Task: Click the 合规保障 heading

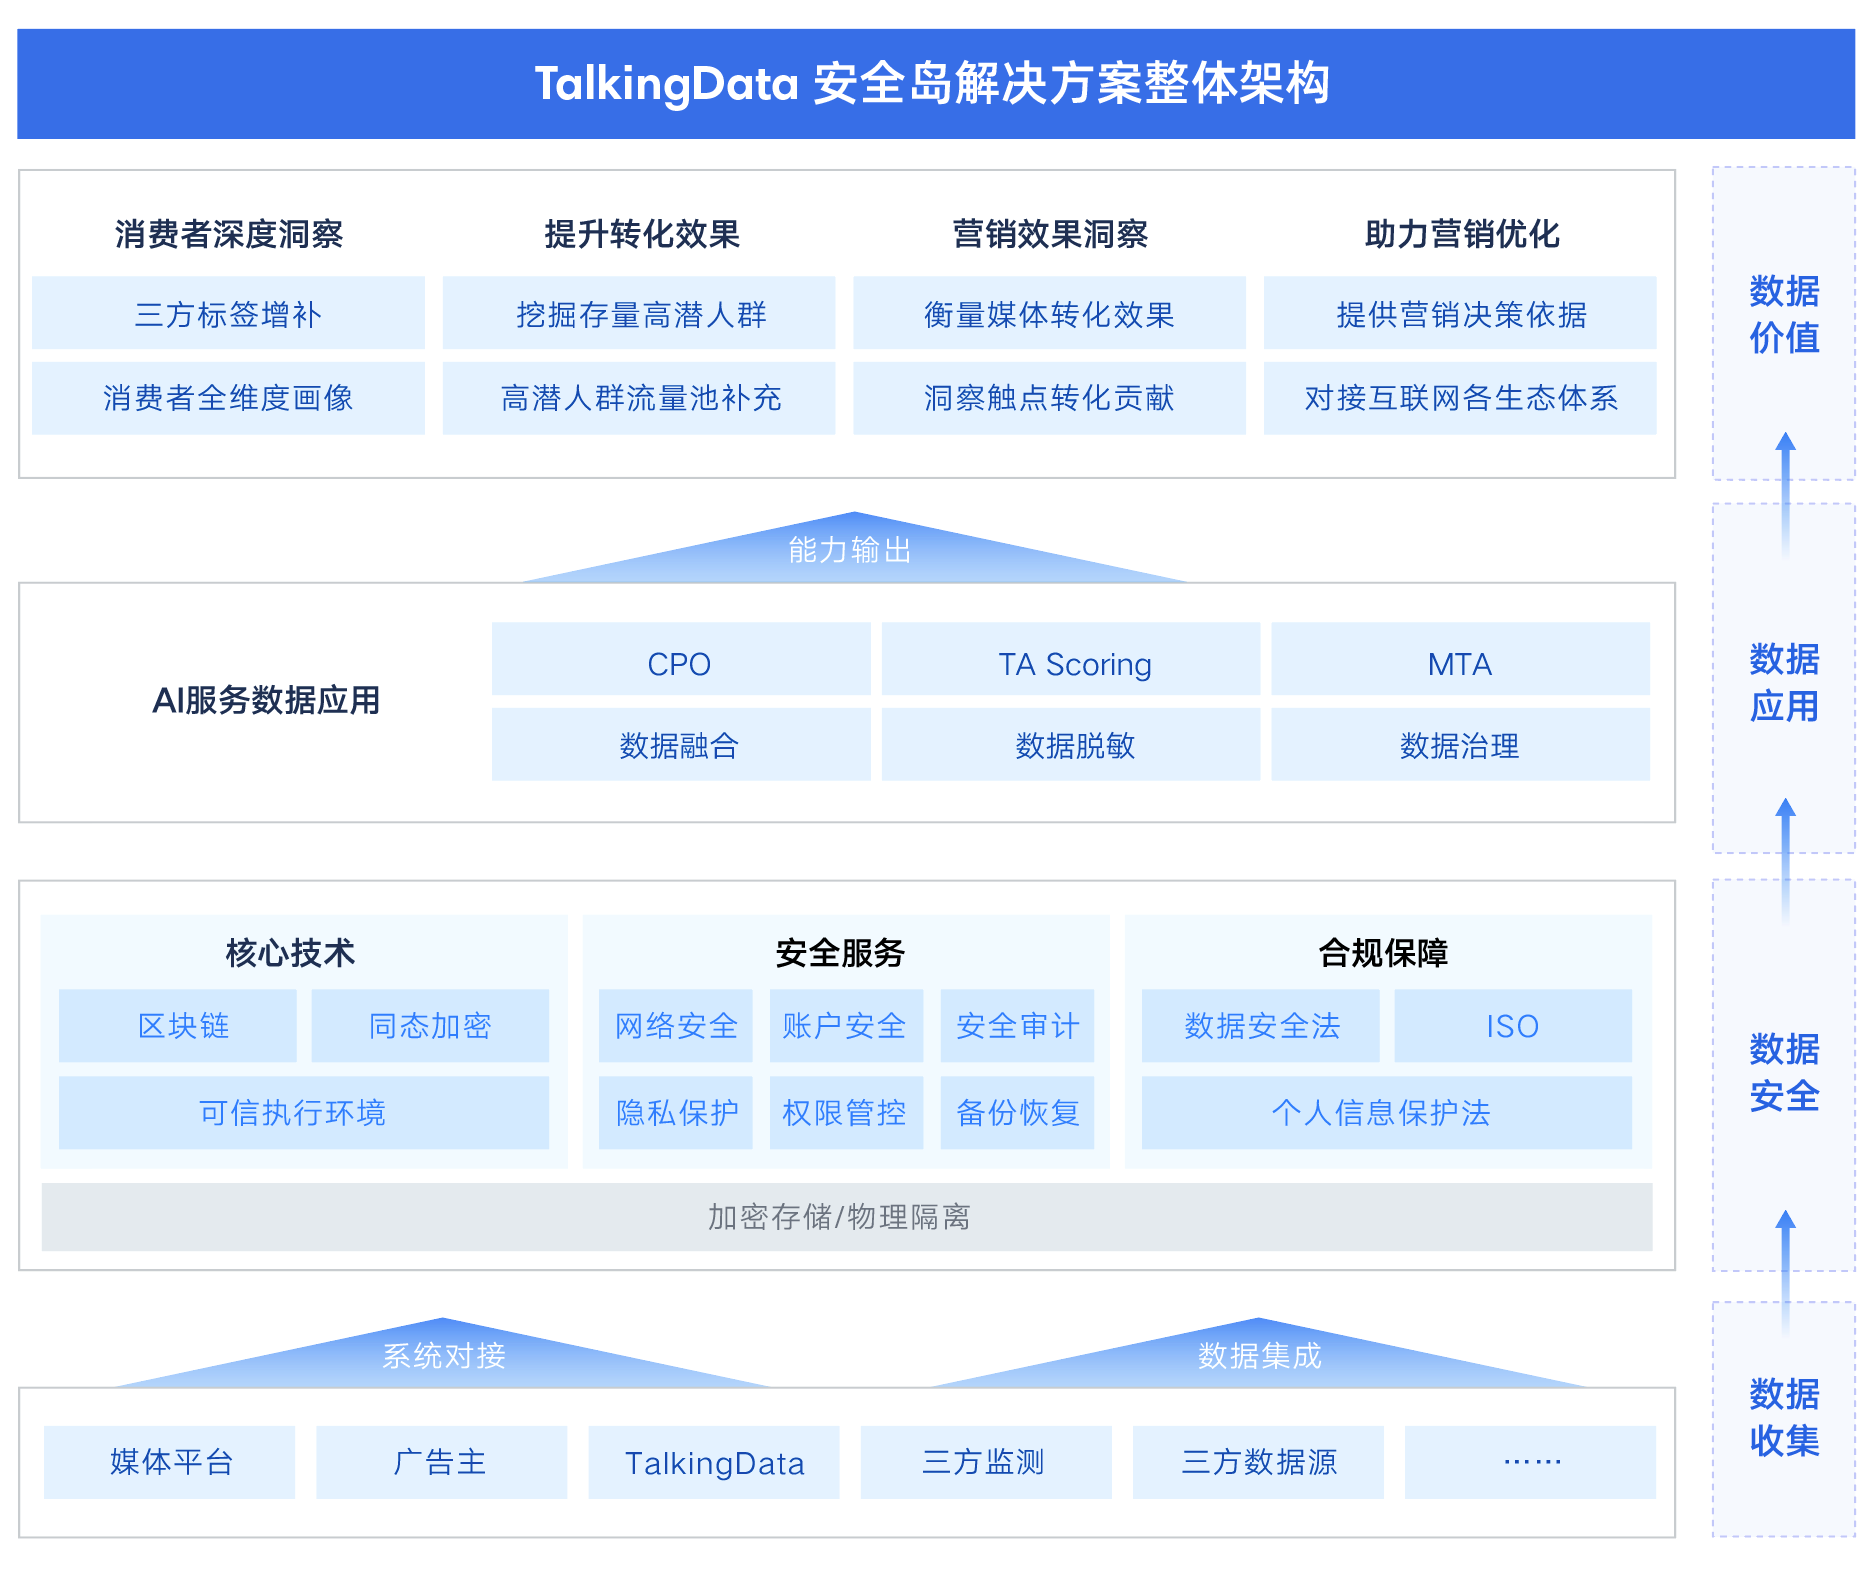Action: pos(1383,952)
